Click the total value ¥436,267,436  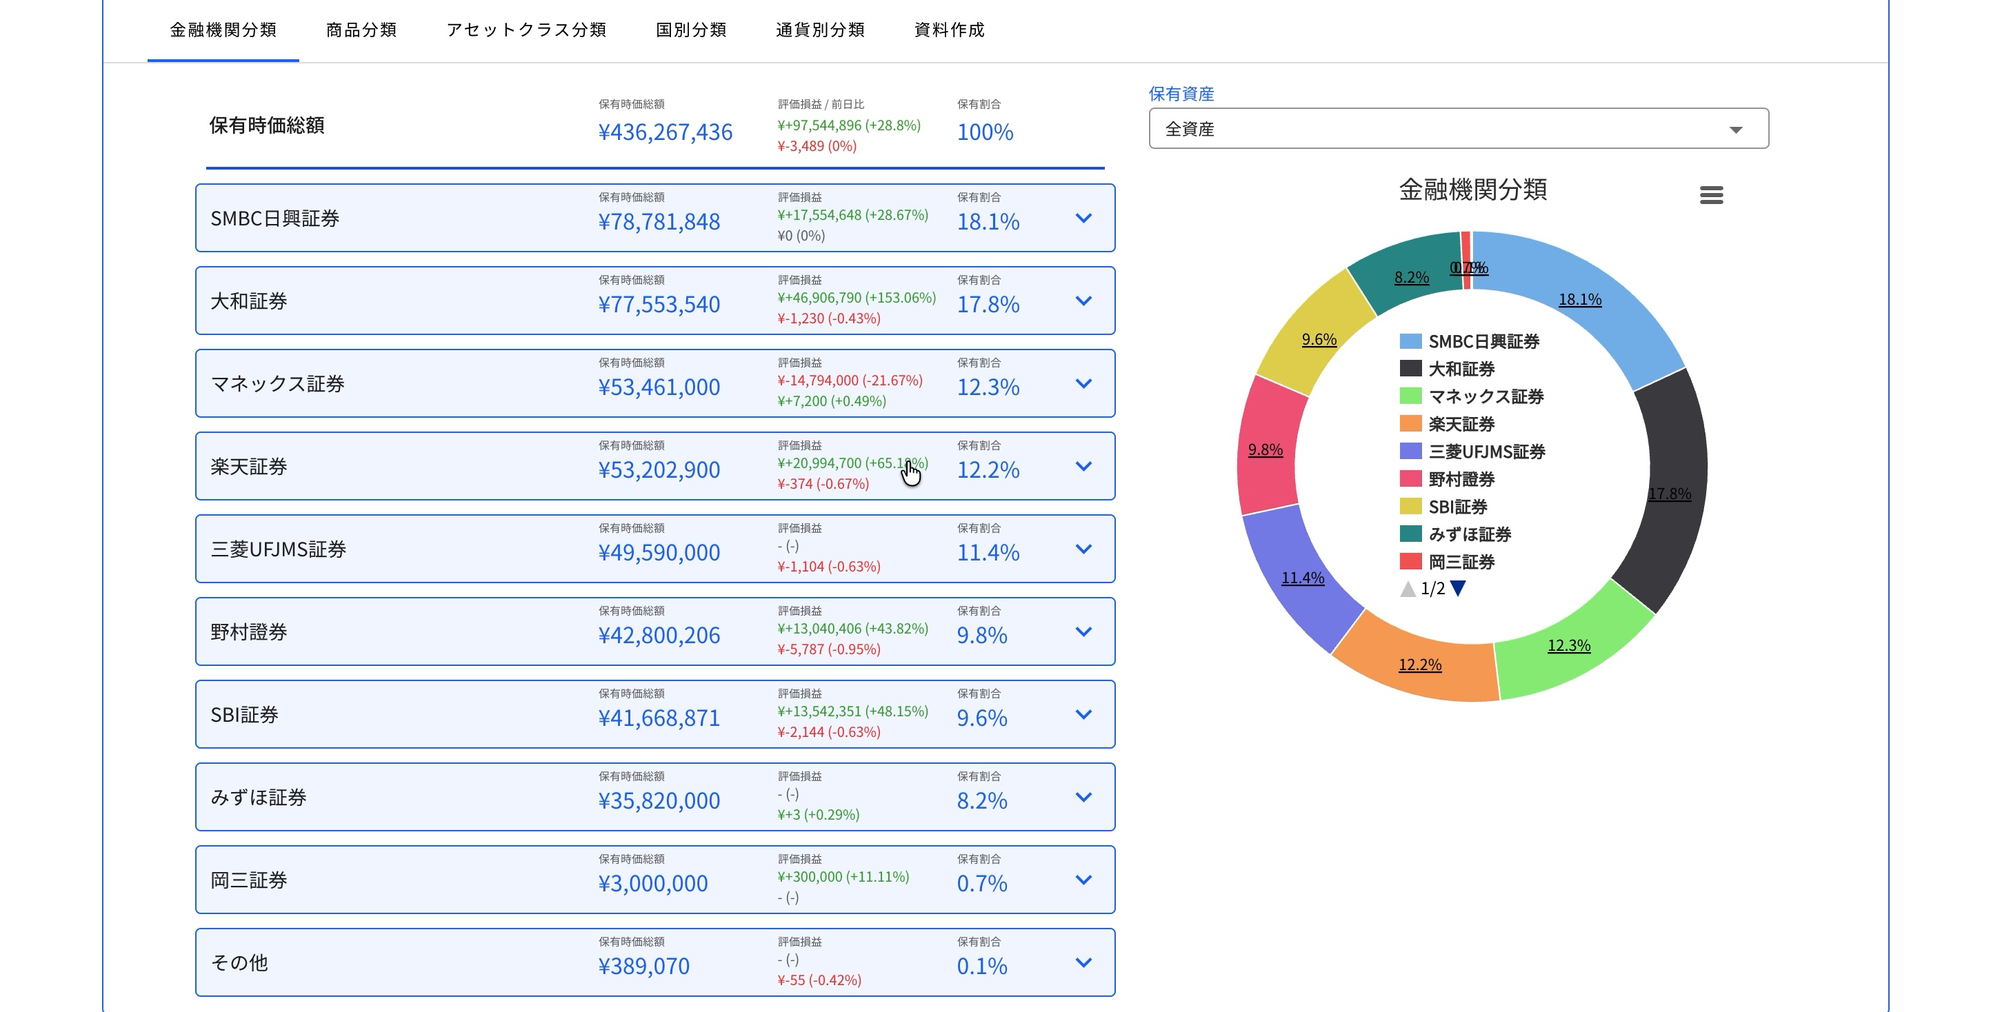pyautogui.click(x=665, y=132)
